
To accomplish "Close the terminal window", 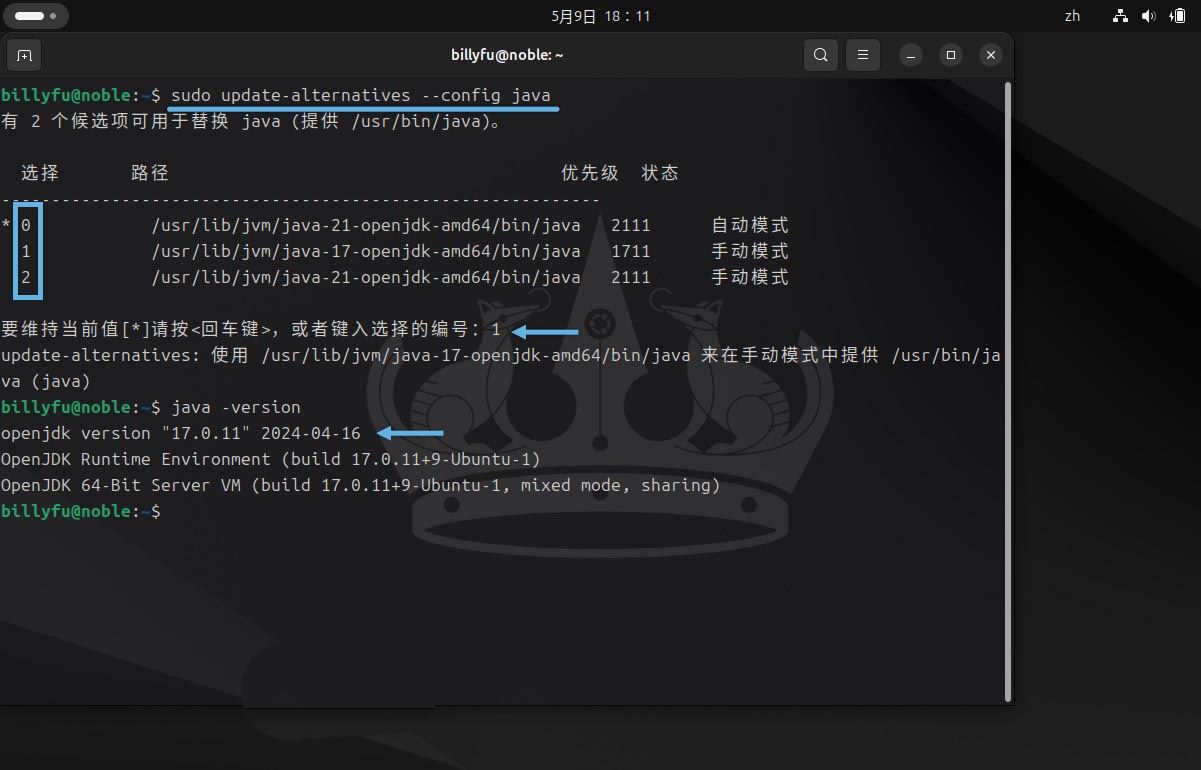I will tap(990, 55).
